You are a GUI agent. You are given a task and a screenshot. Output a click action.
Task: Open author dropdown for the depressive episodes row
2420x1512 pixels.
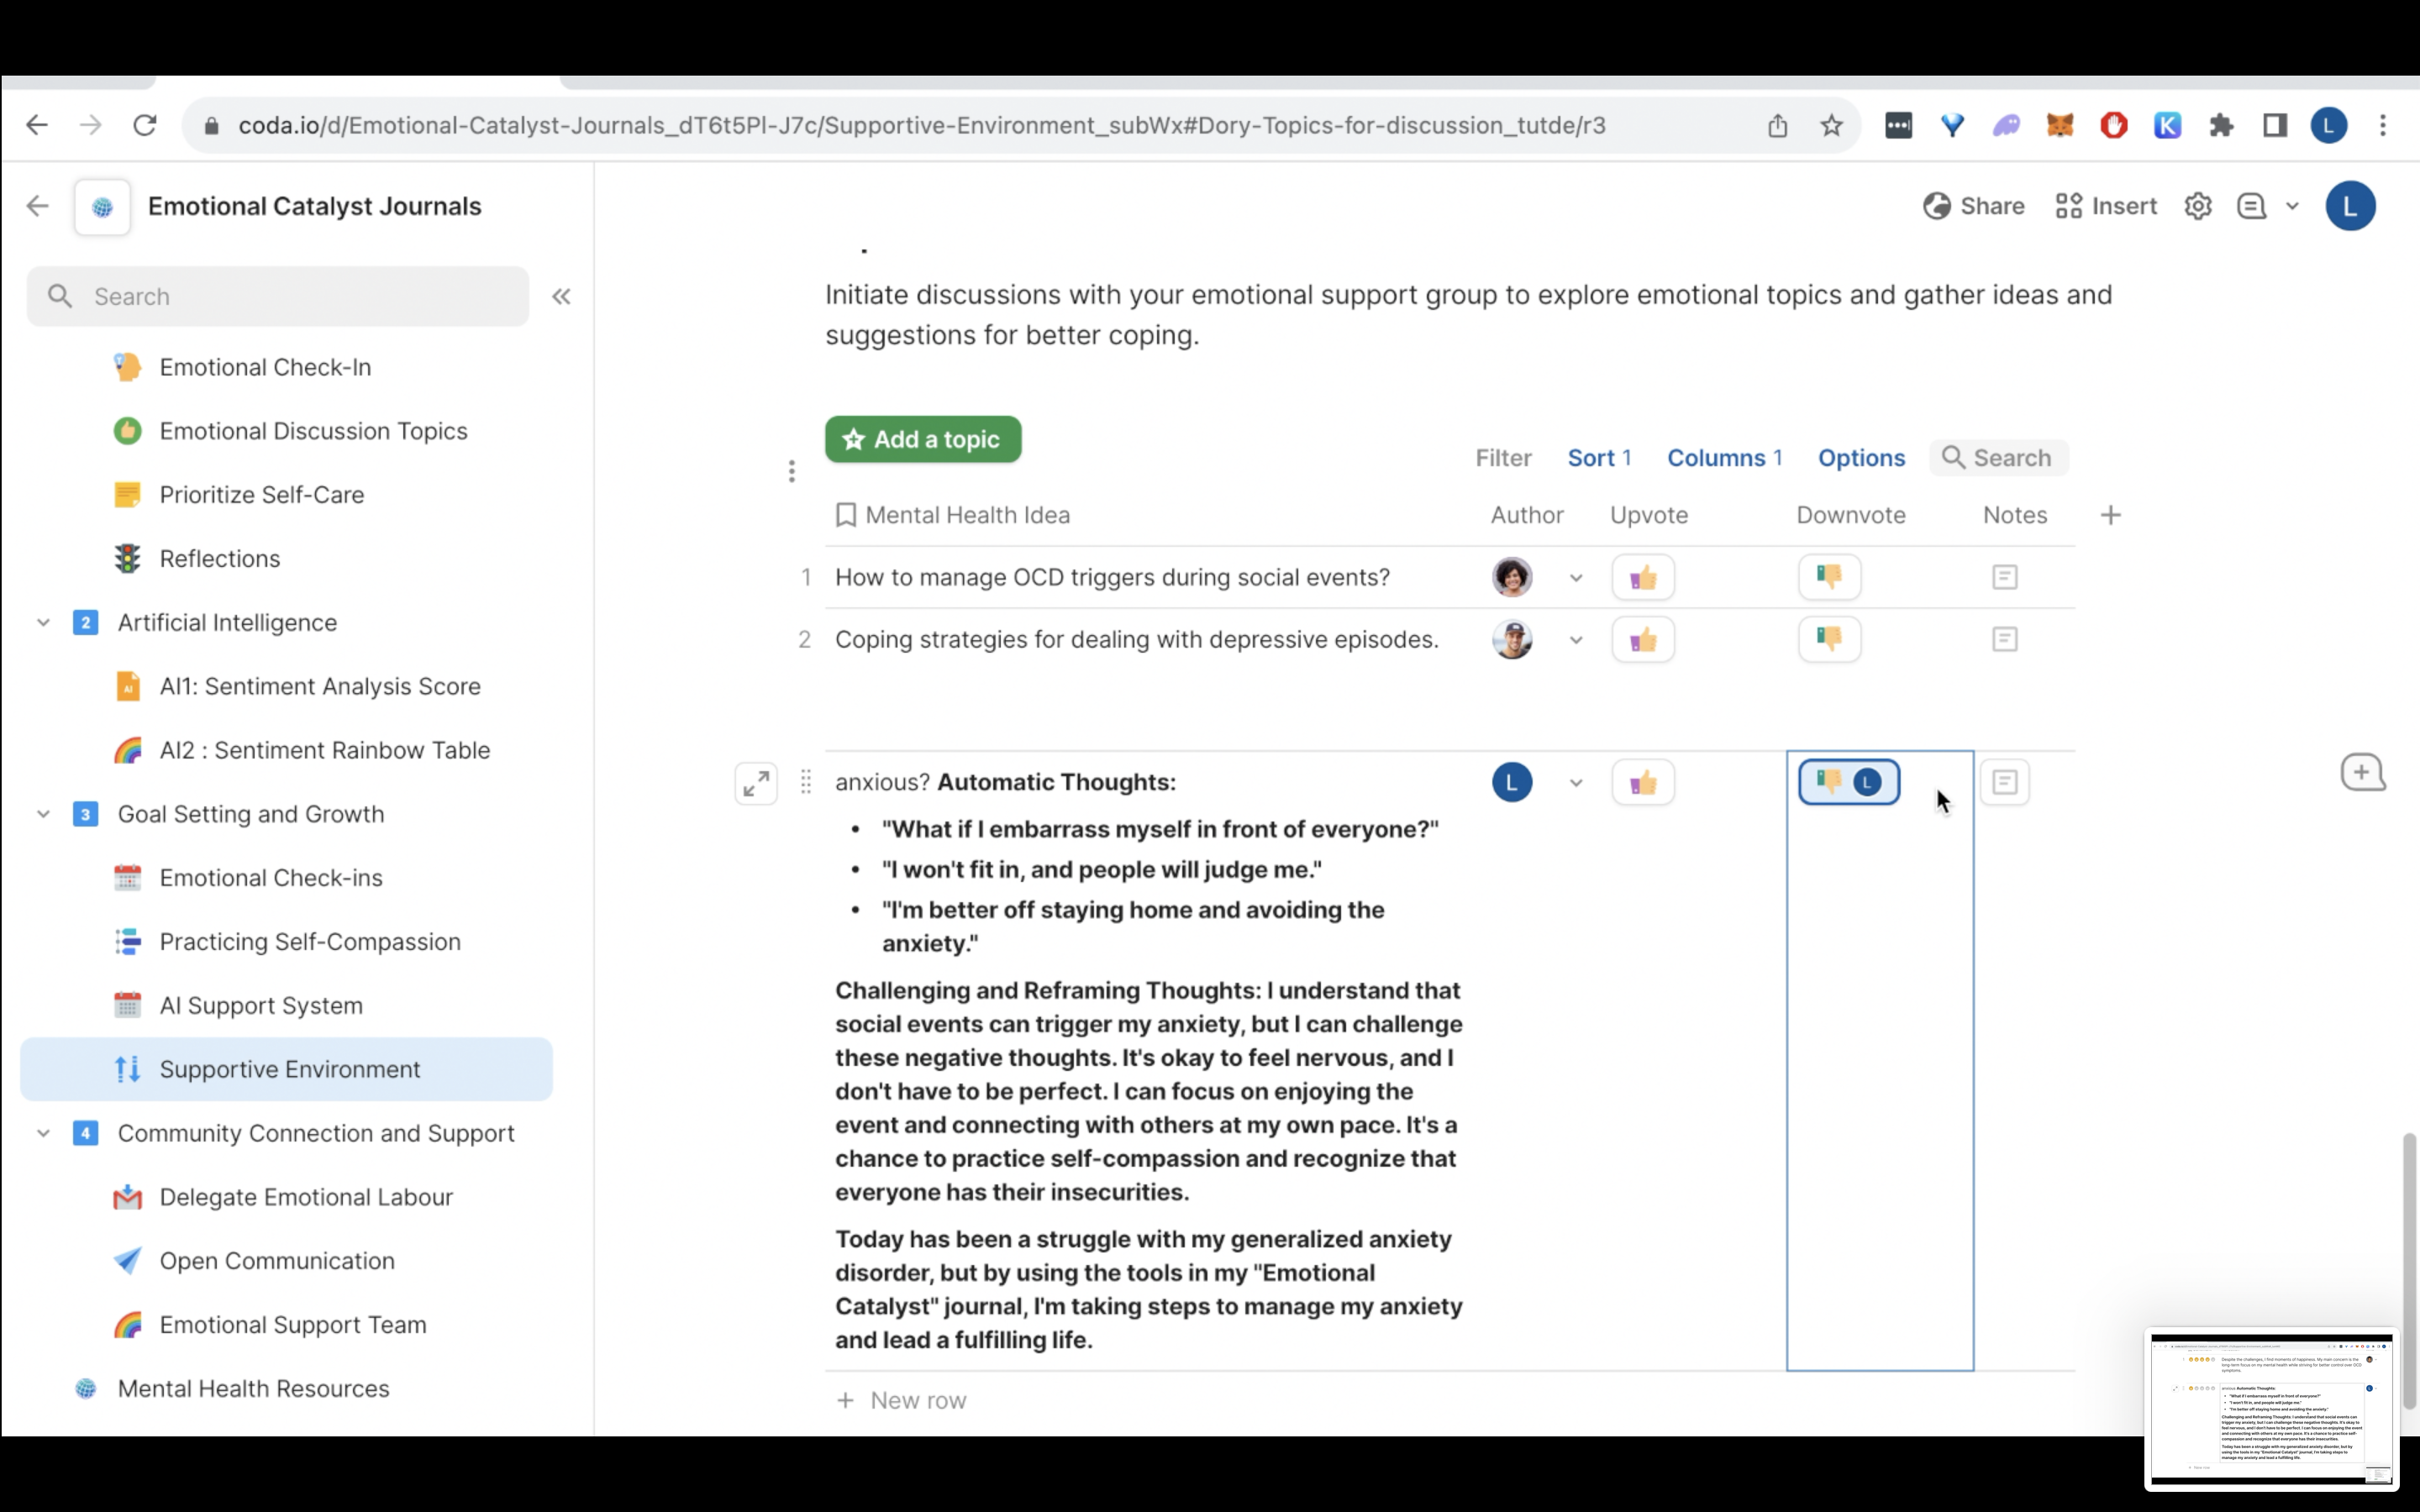click(x=1576, y=640)
